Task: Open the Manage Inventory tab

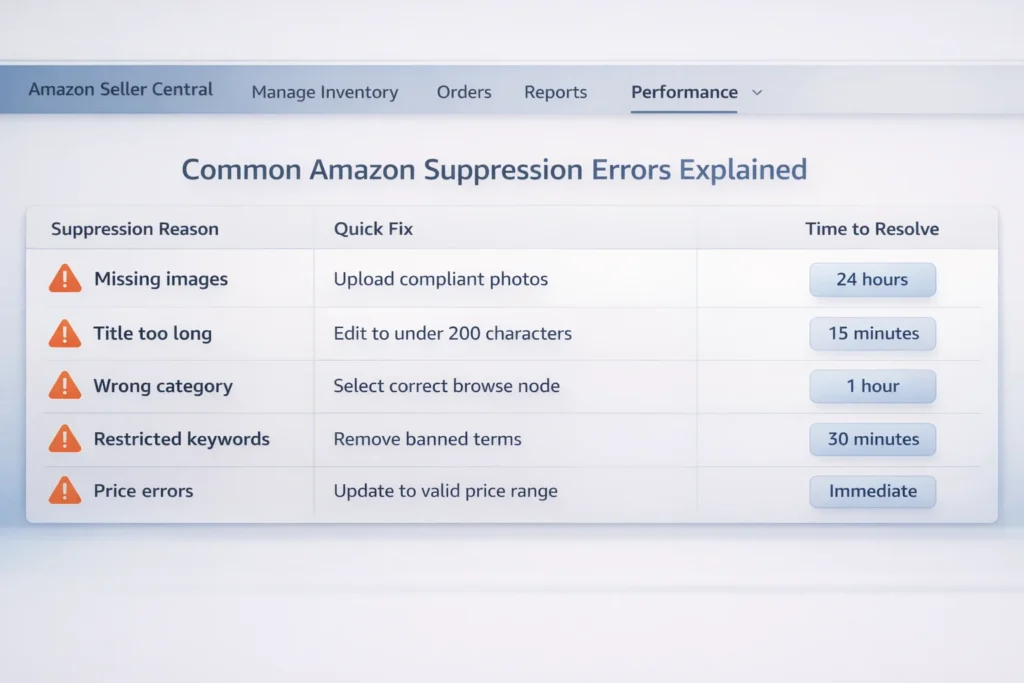Action: point(324,92)
